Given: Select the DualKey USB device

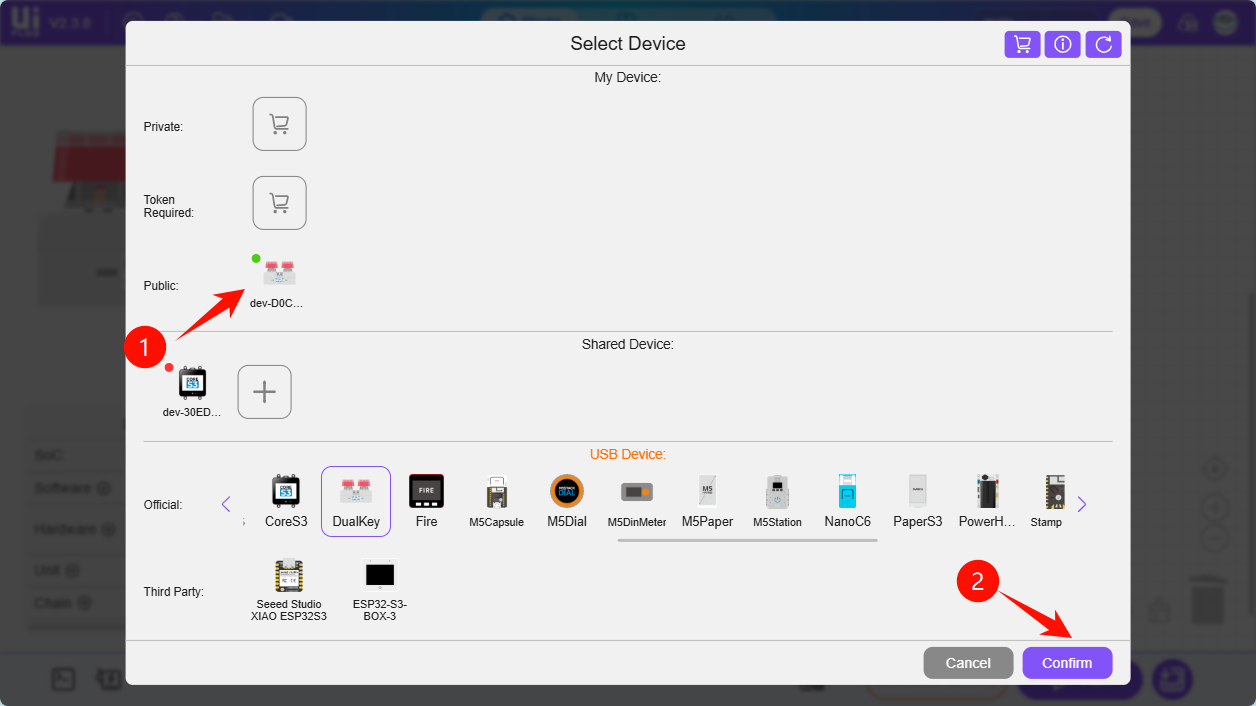Looking at the screenshot, I should click(356, 501).
